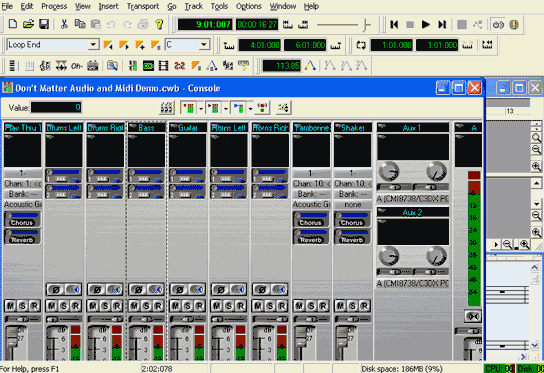Click the tempo field showing 113.85
544x373 pixels.
281,66
